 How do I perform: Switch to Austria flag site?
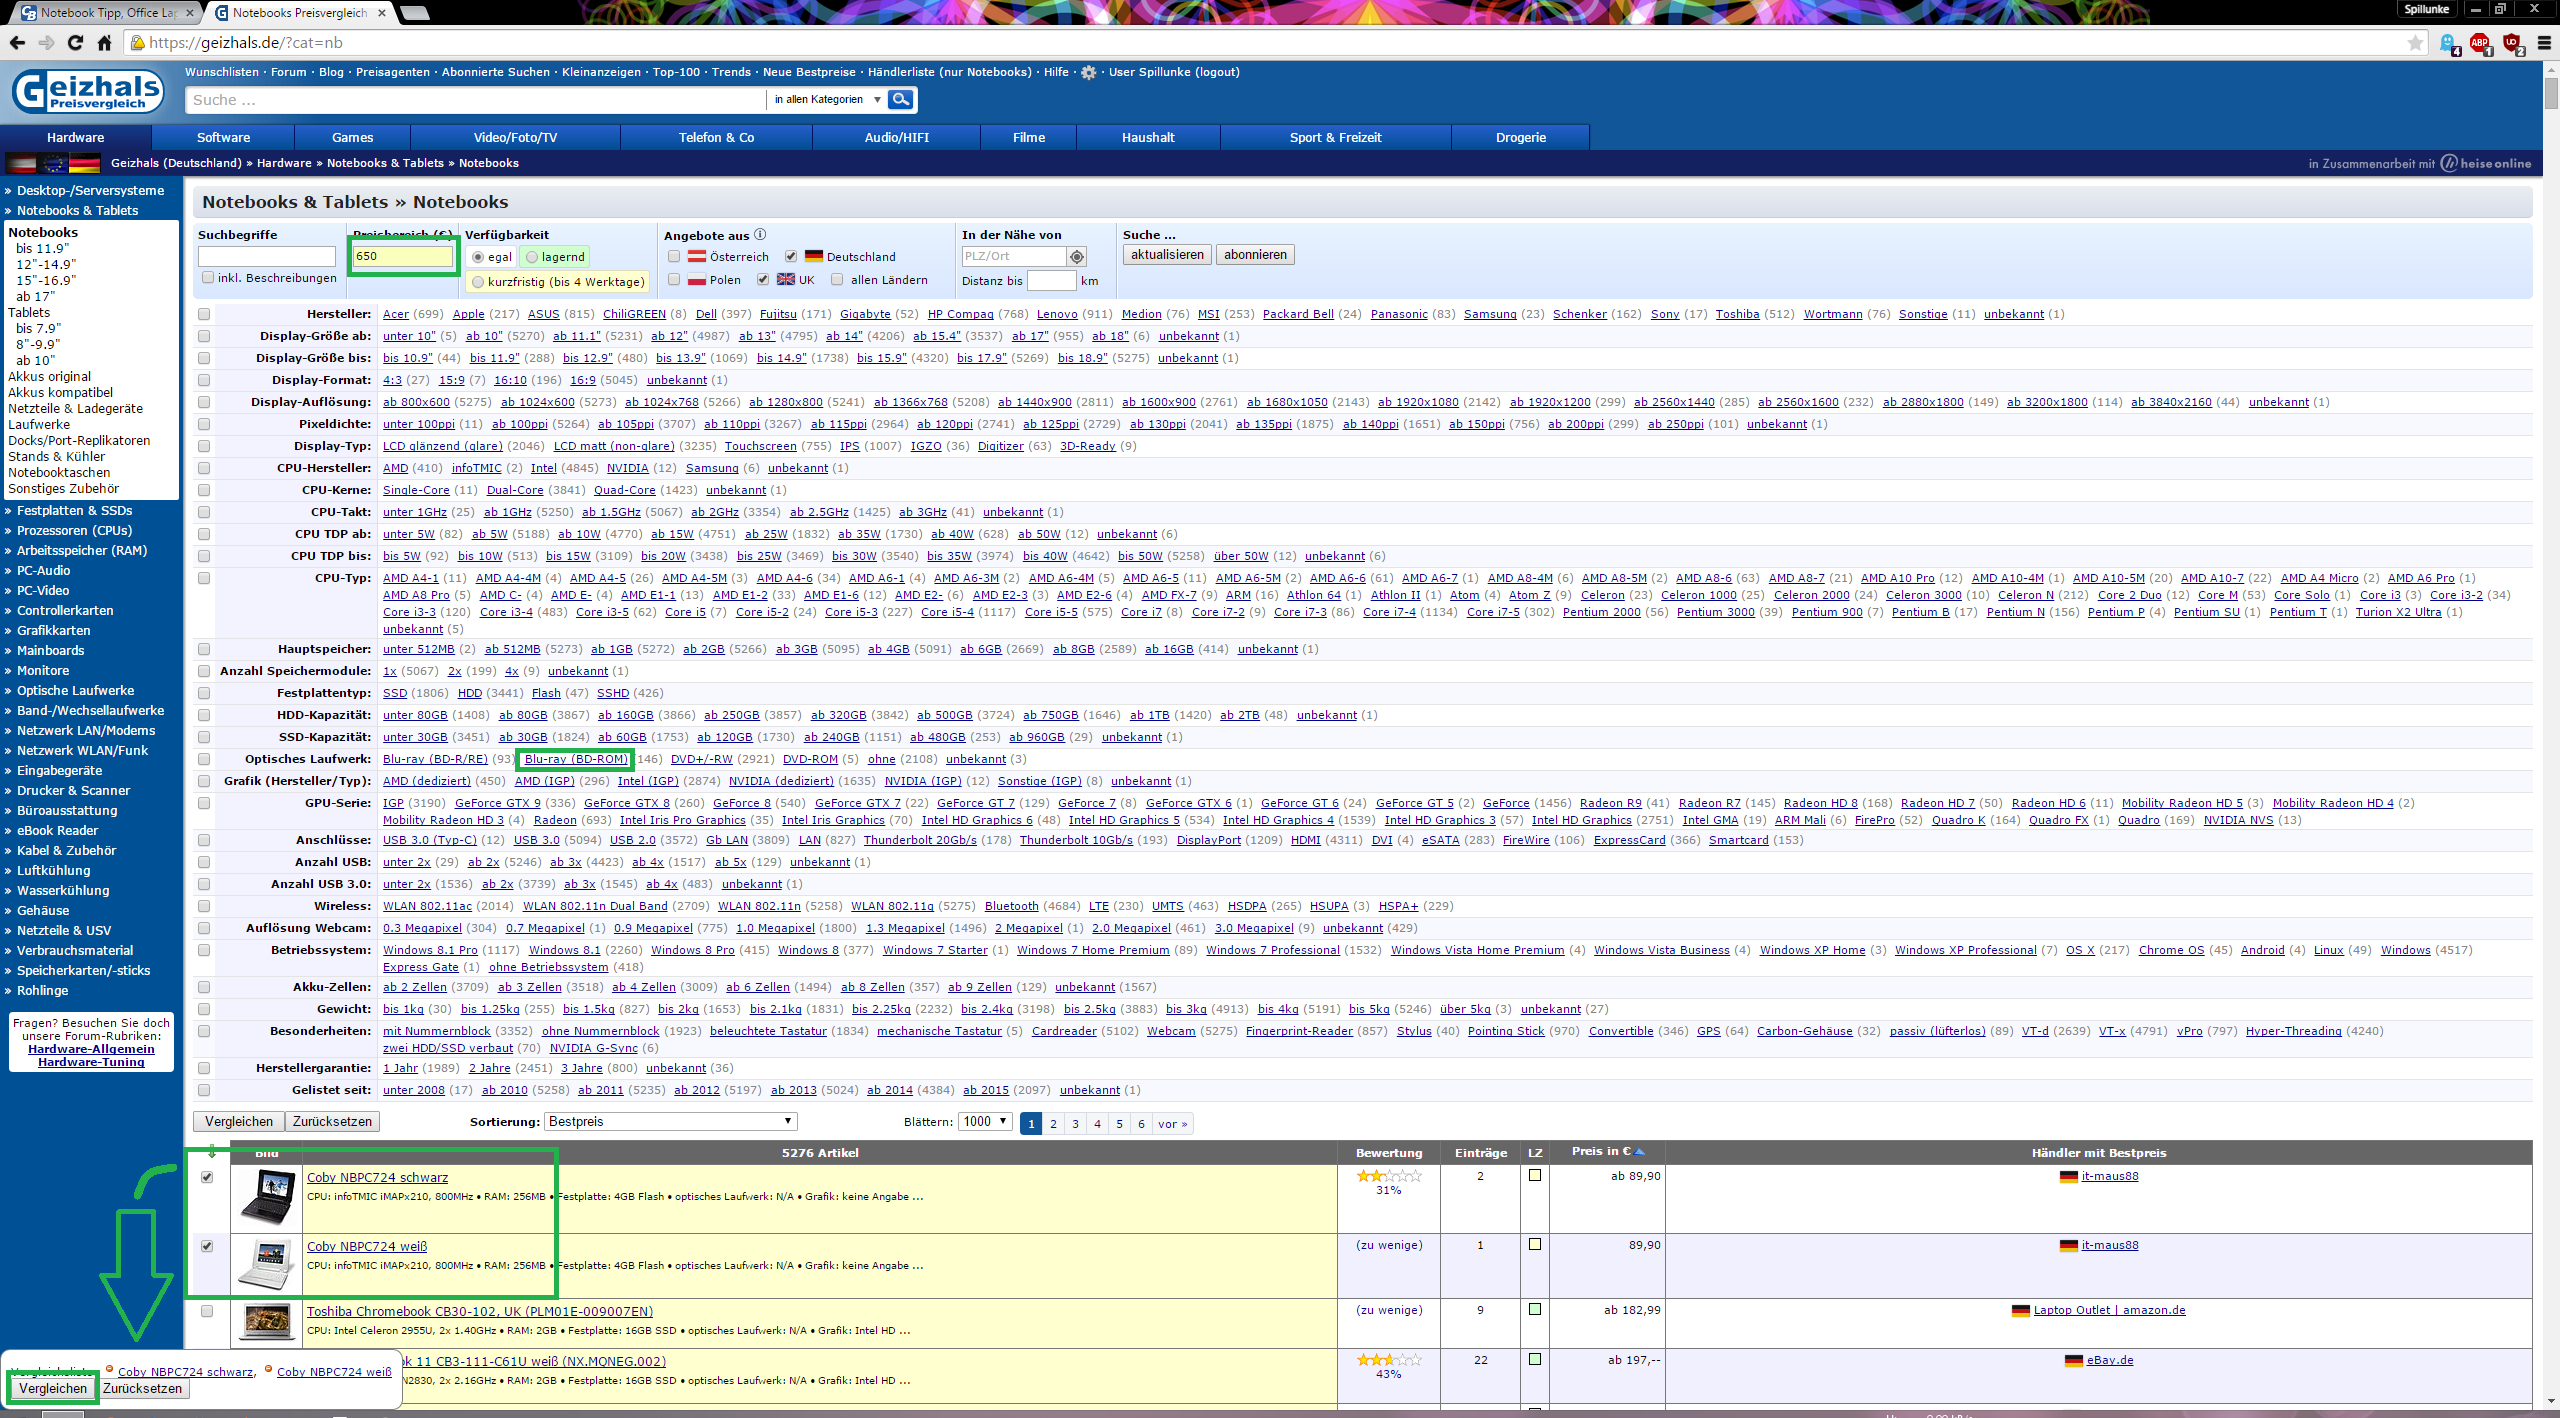(22, 163)
